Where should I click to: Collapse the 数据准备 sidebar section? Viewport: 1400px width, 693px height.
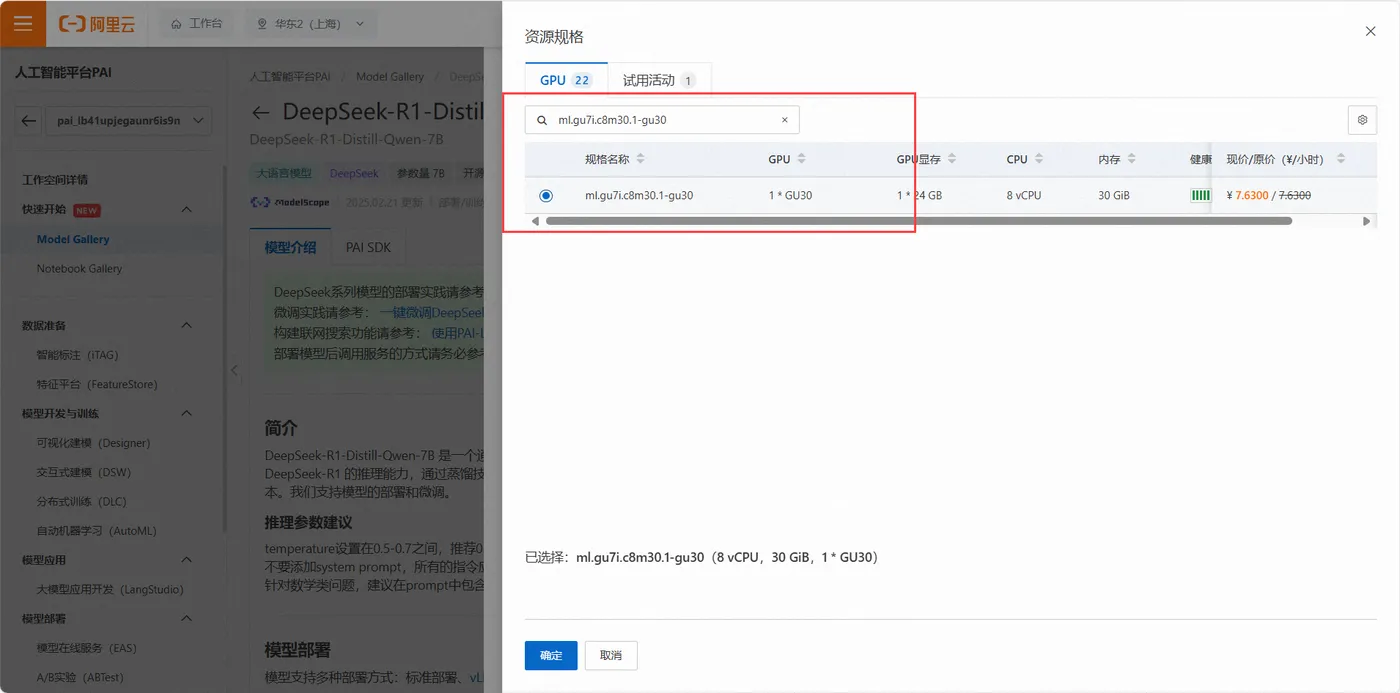click(187, 326)
